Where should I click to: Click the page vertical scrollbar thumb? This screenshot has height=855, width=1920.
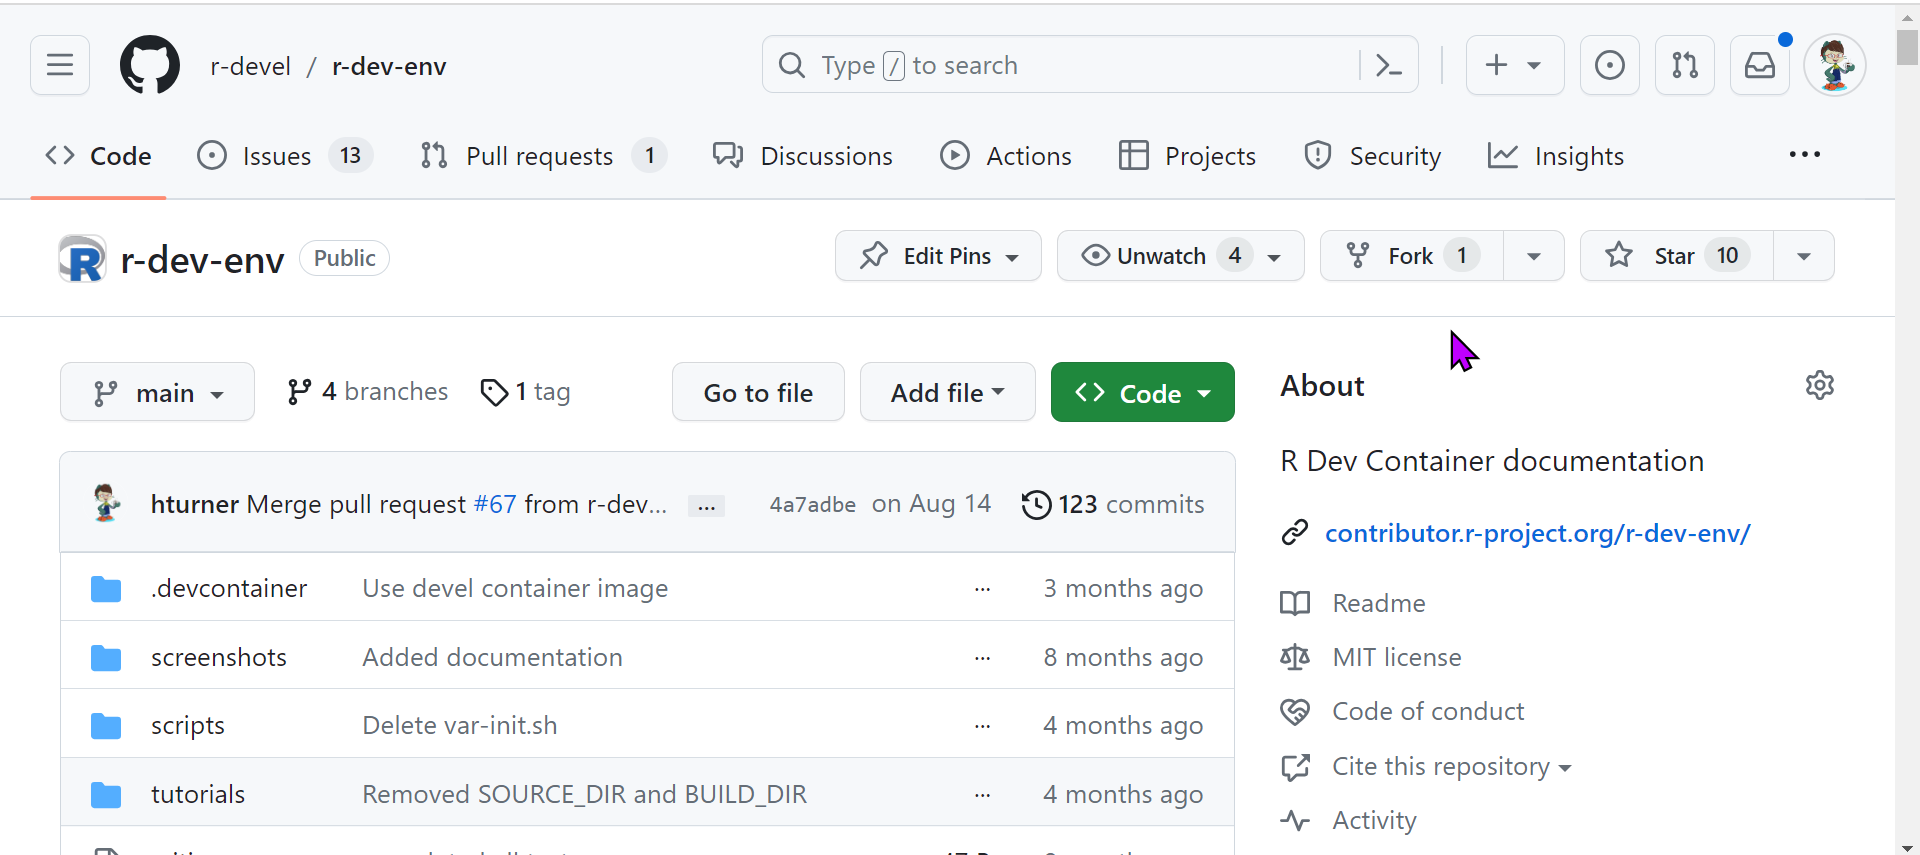(1907, 46)
